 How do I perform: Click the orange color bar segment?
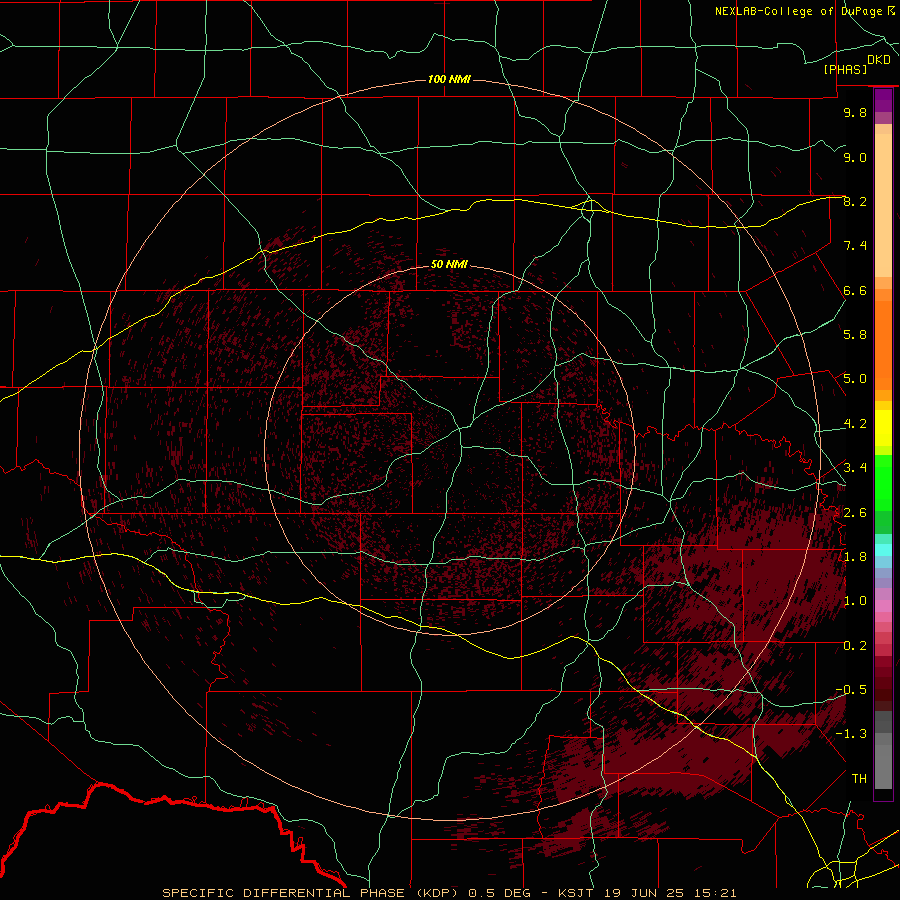click(883, 346)
